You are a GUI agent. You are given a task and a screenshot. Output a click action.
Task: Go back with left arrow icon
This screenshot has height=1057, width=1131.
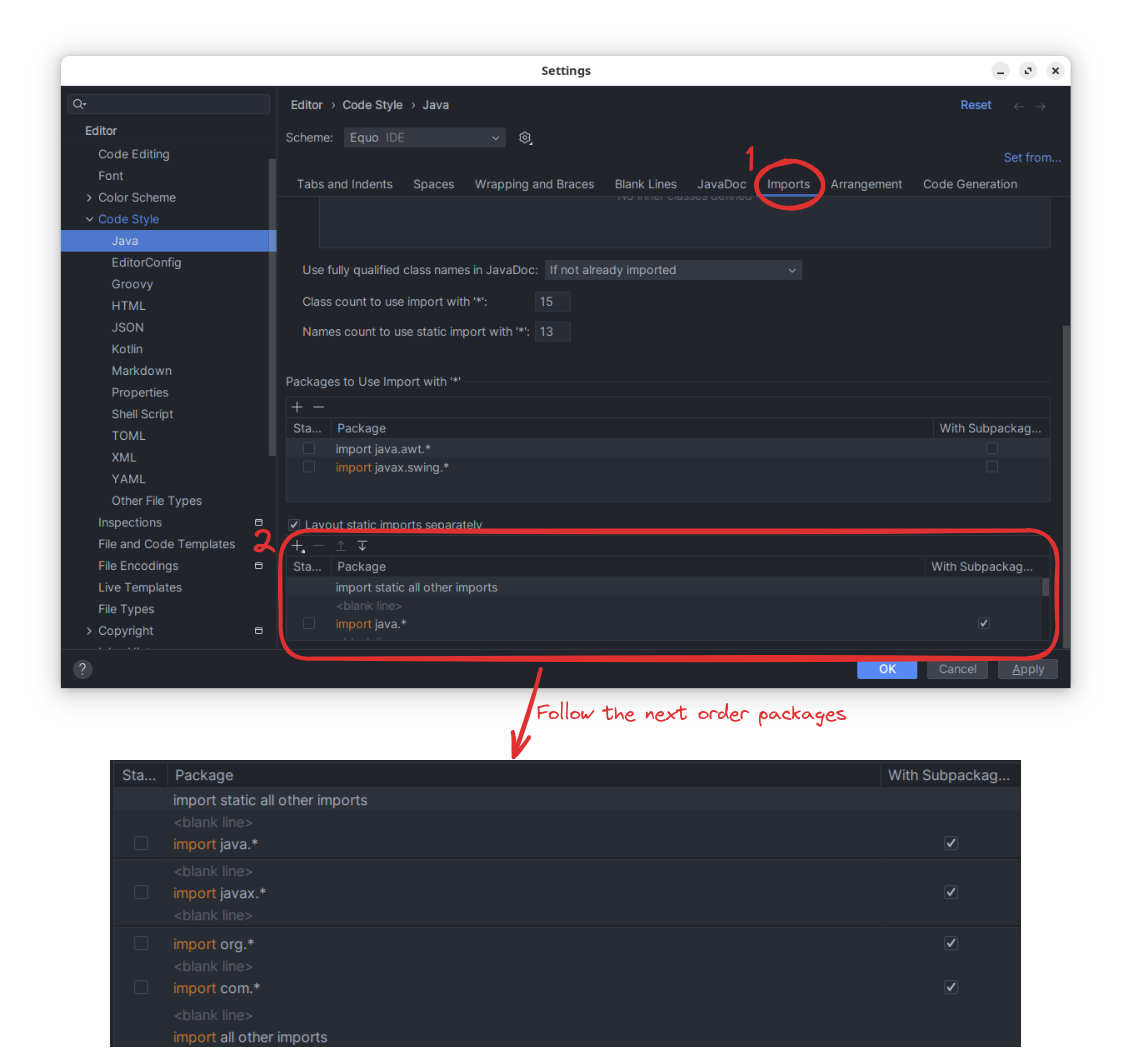coord(1018,106)
